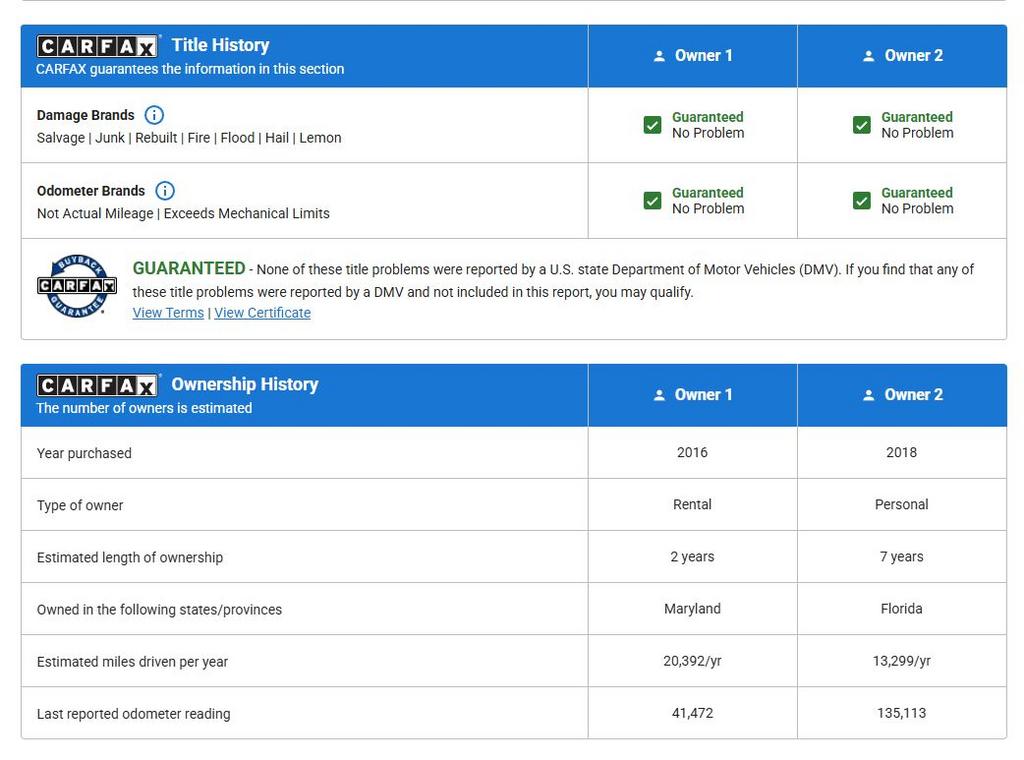This screenshot has height=760, width=1024.
Task: Open the View Certificate link
Action: click(x=262, y=313)
